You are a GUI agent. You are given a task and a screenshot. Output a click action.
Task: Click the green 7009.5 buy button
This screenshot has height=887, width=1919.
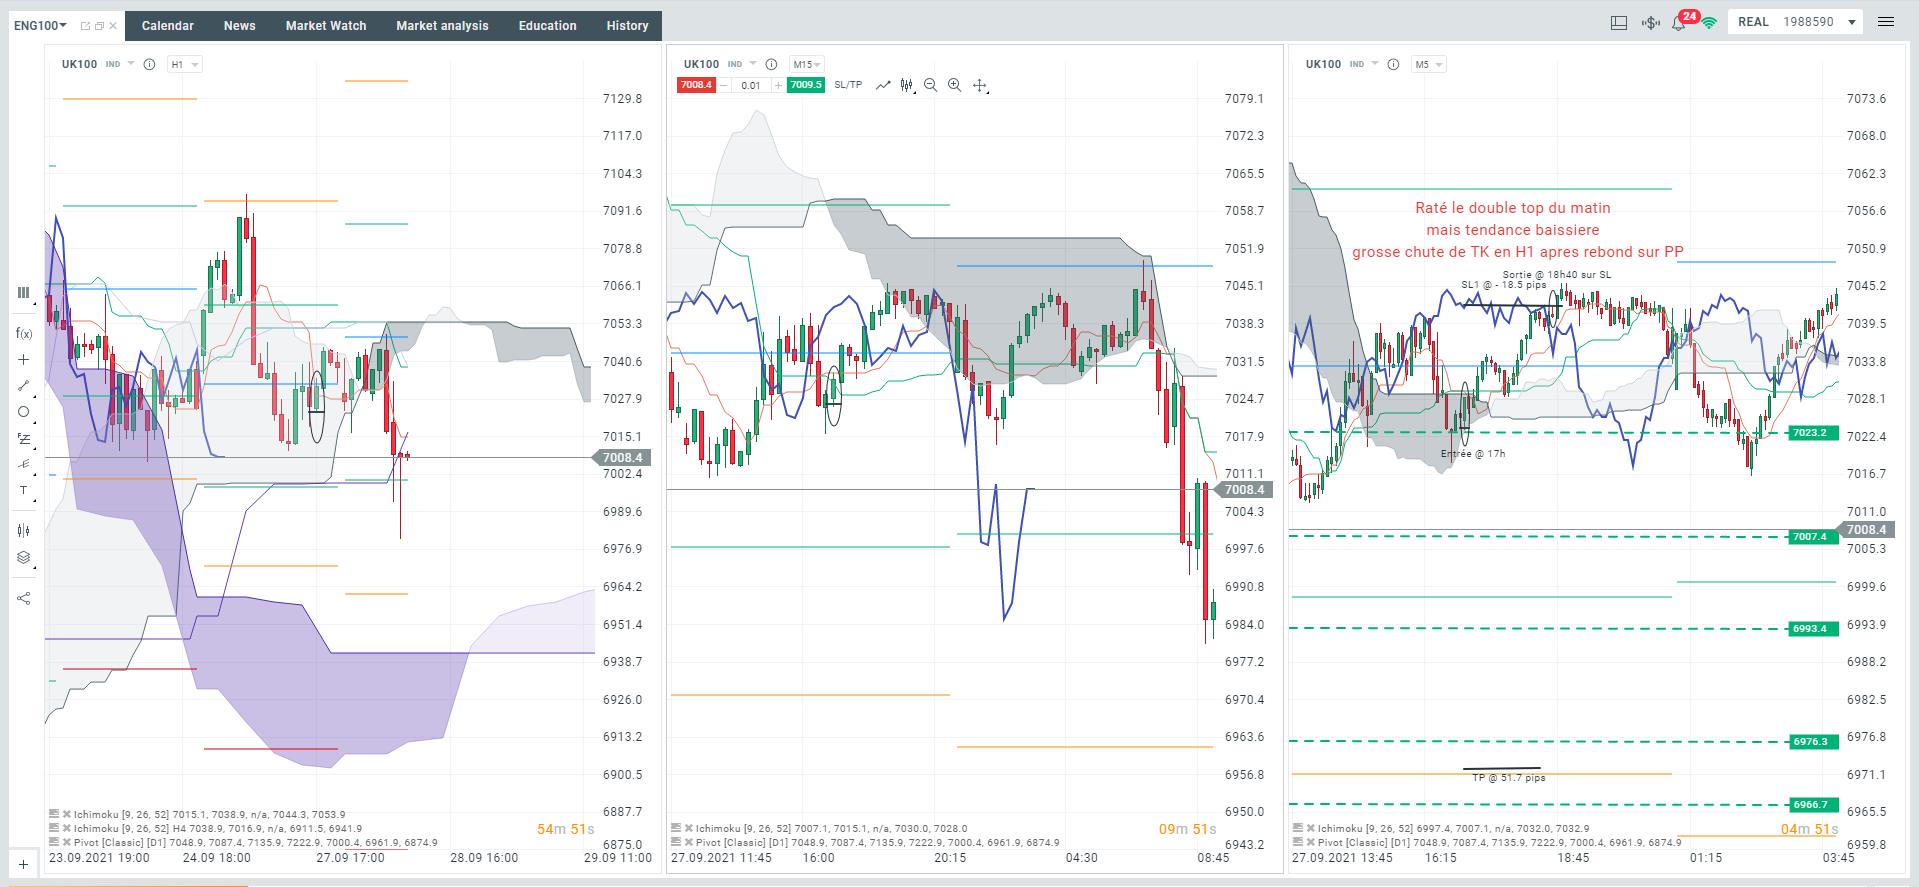tap(805, 85)
